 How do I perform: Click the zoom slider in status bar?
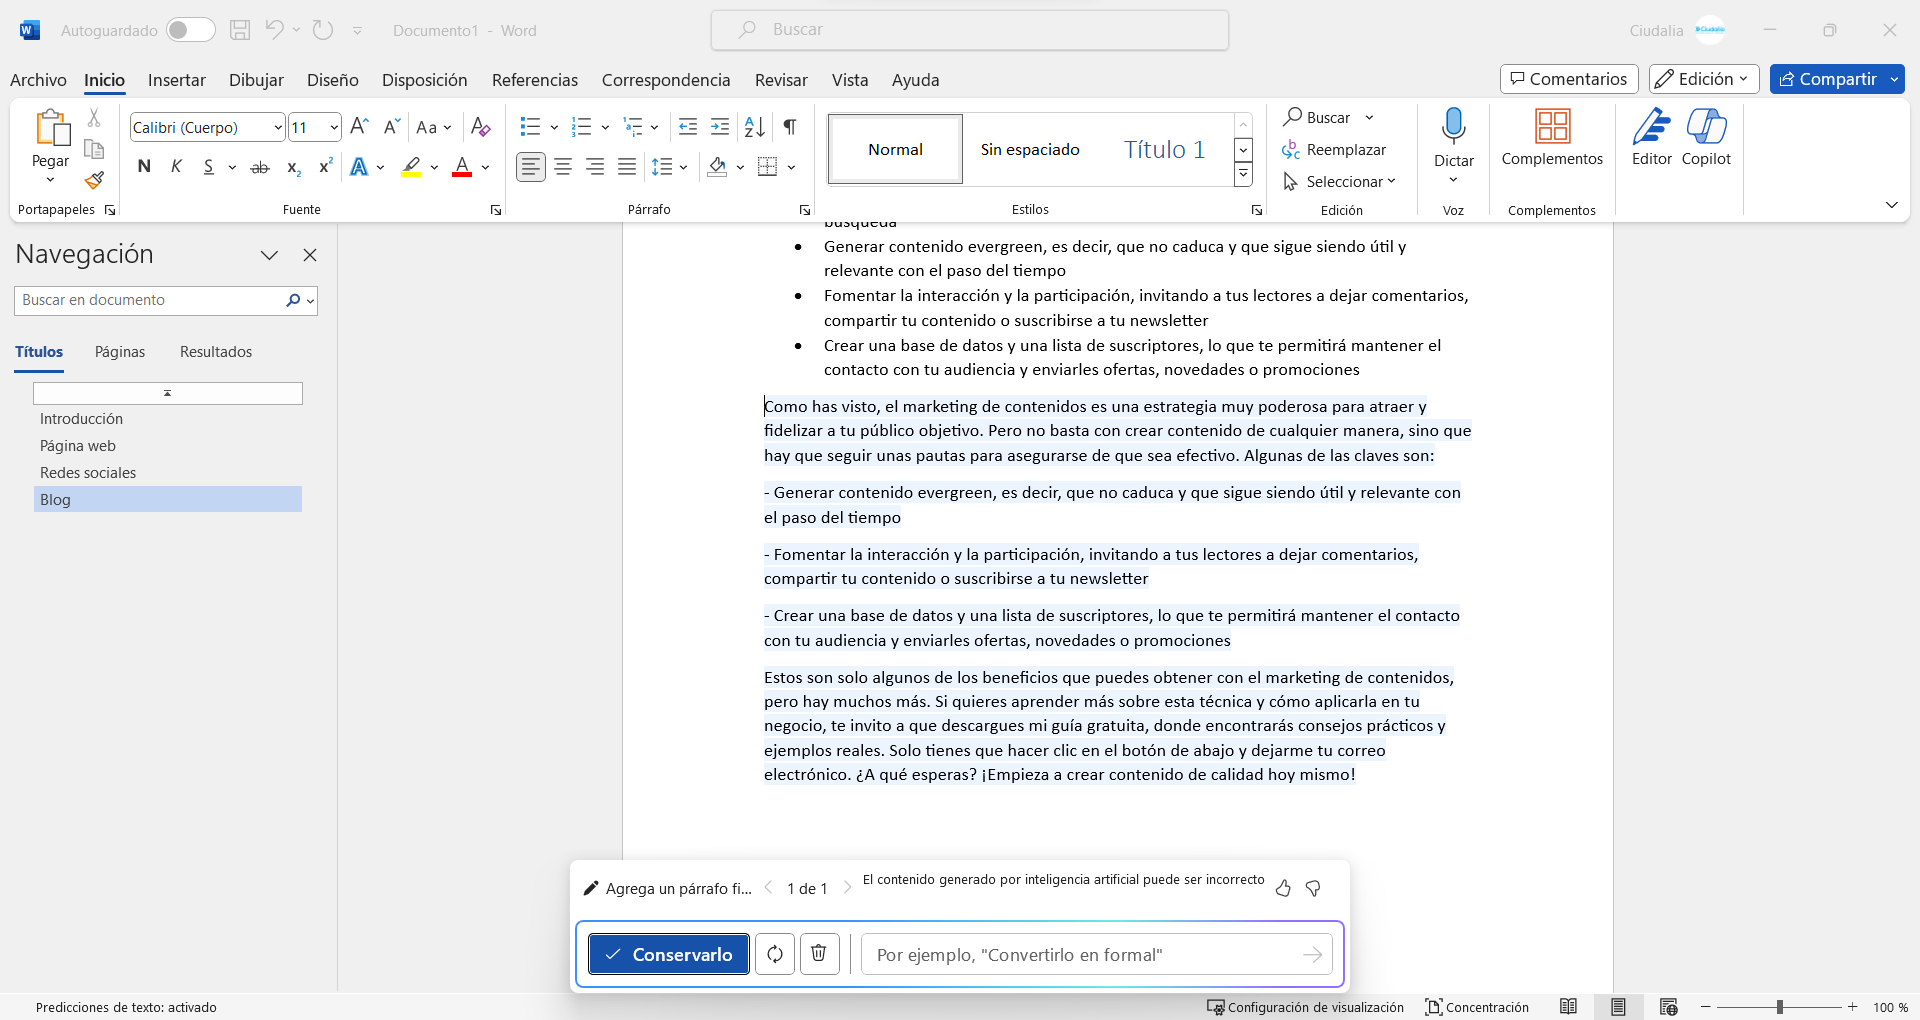click(1779, 1007)
